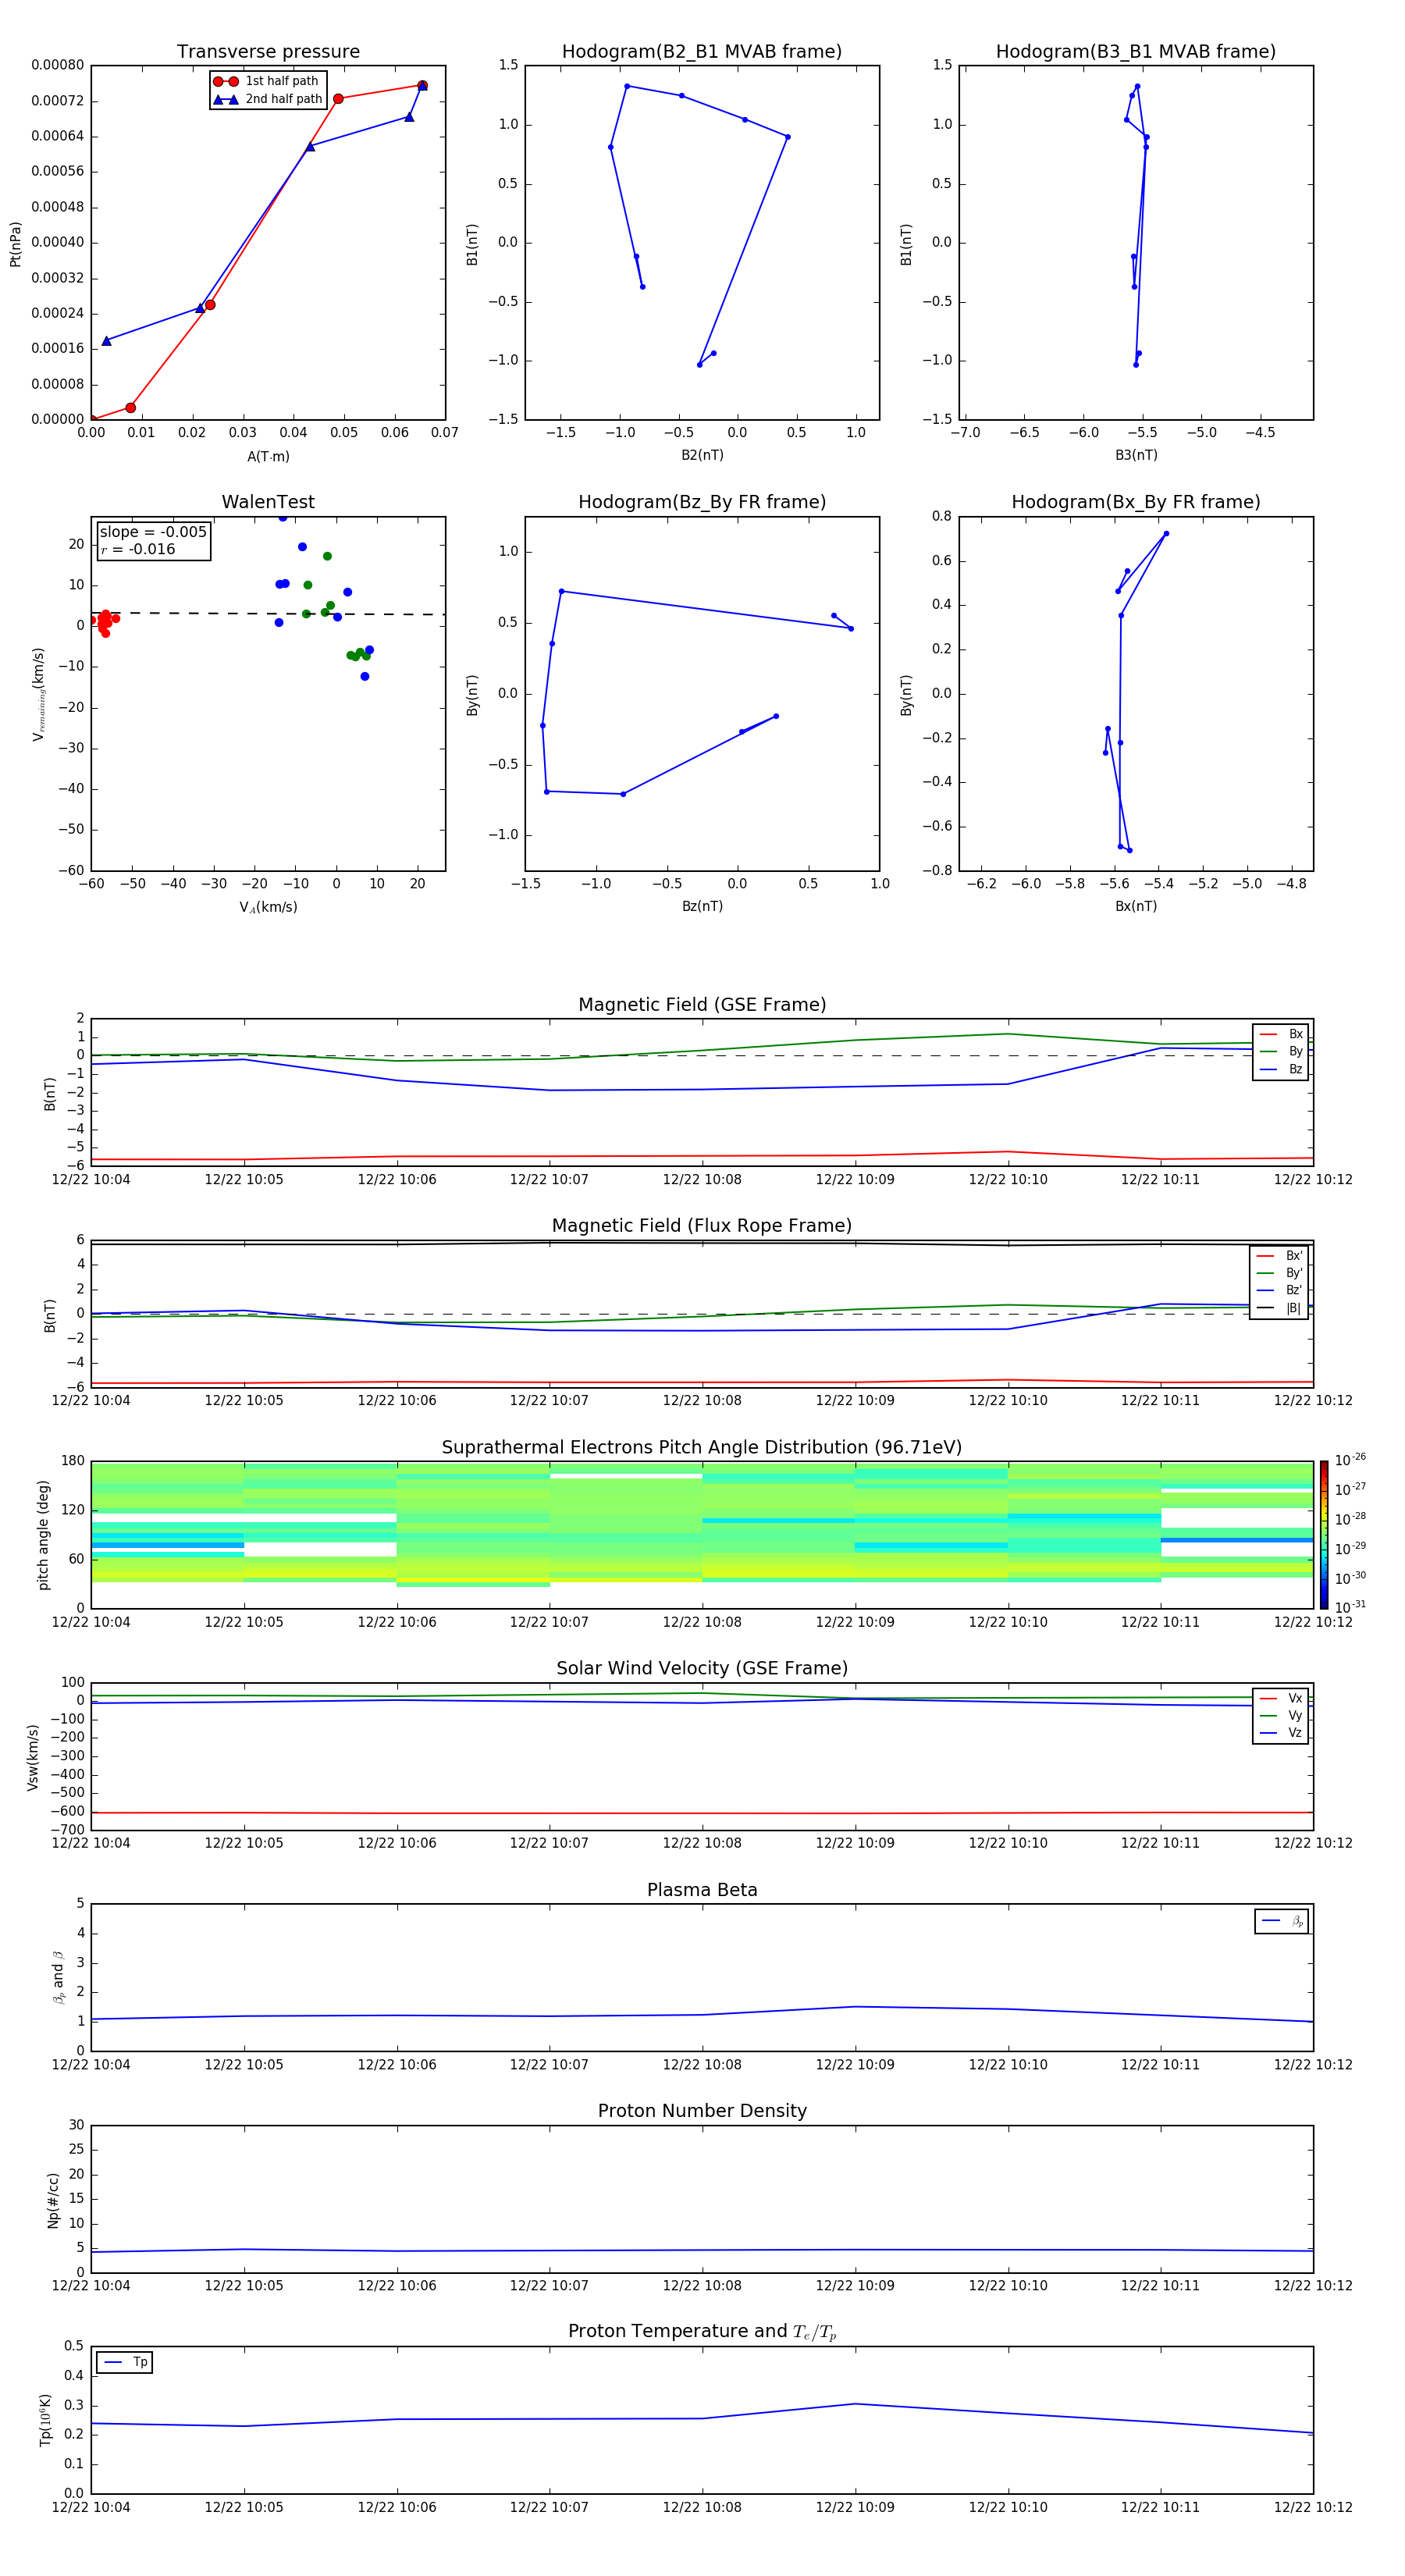Click the 'Hodogram(Bz_By FR frame)' title
Viewport: 1405px width, 2576px height.
(x=702, y=502)
